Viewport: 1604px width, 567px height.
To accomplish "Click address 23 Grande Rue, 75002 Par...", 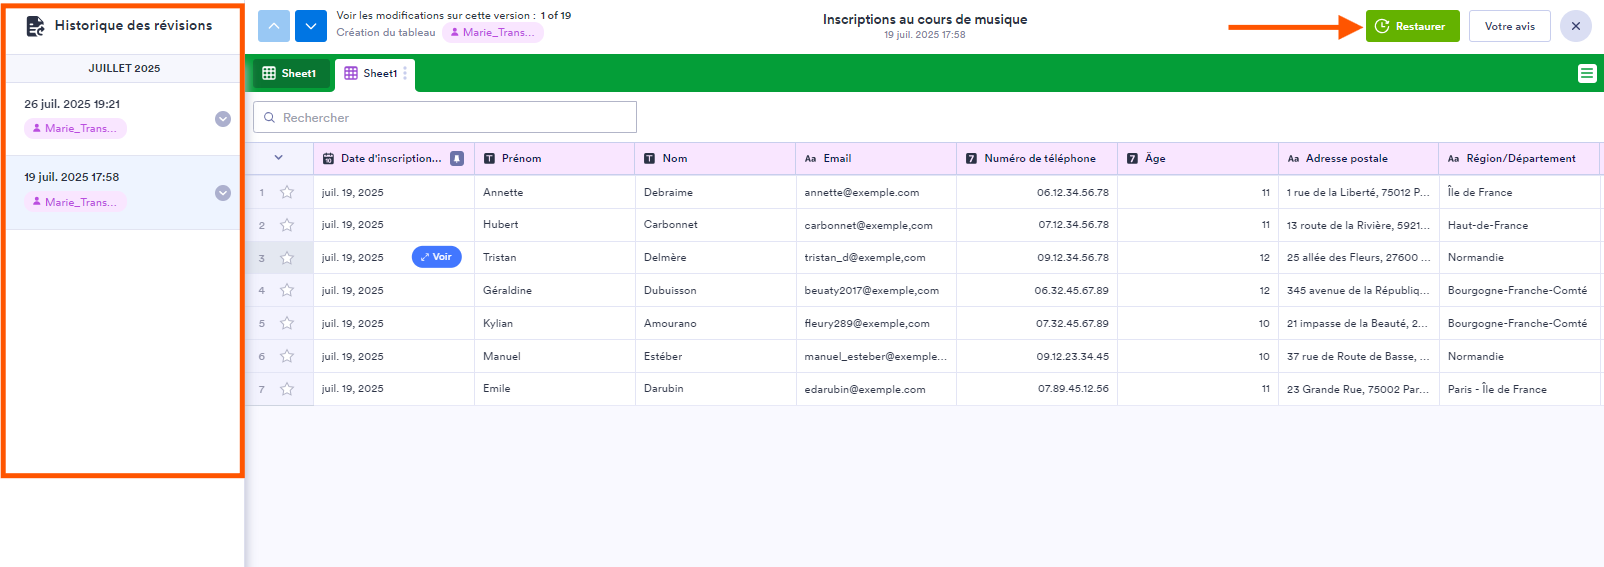I will tap(1359, 389).
